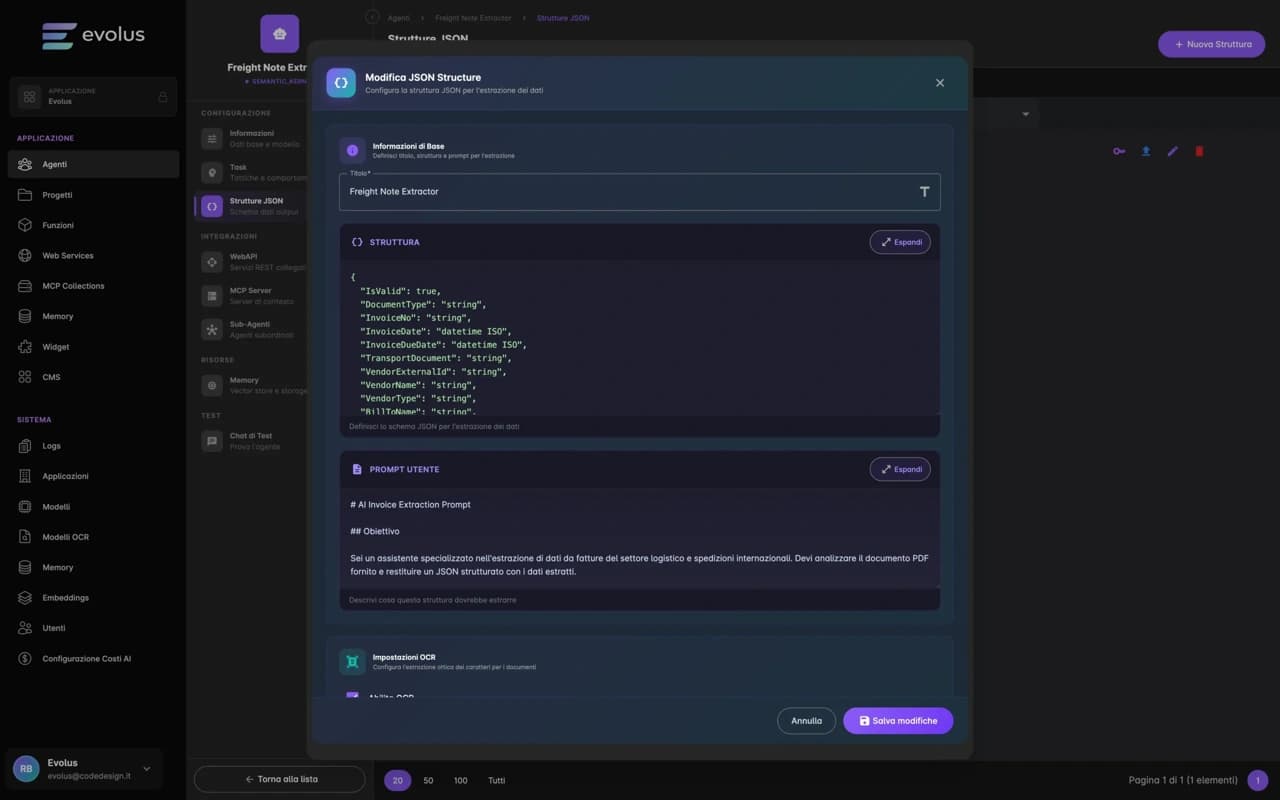Click the pencil edit icon in the row
1280x800 pixels.
1173,151
